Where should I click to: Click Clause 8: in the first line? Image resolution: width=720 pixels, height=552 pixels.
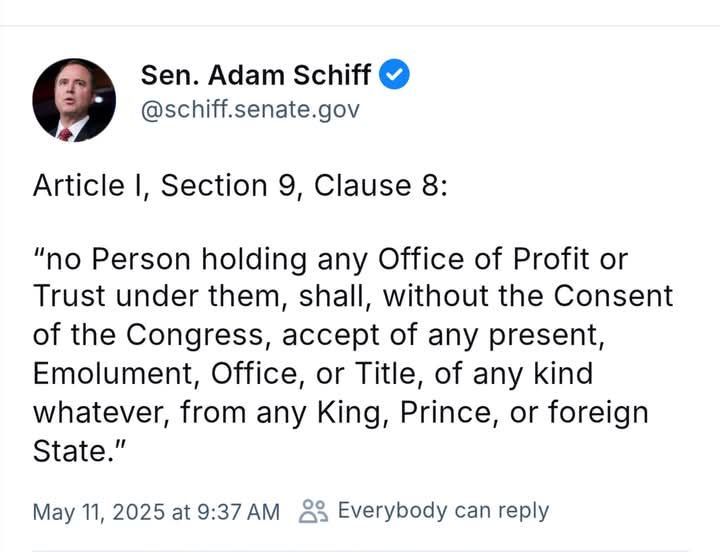point(381,186)
